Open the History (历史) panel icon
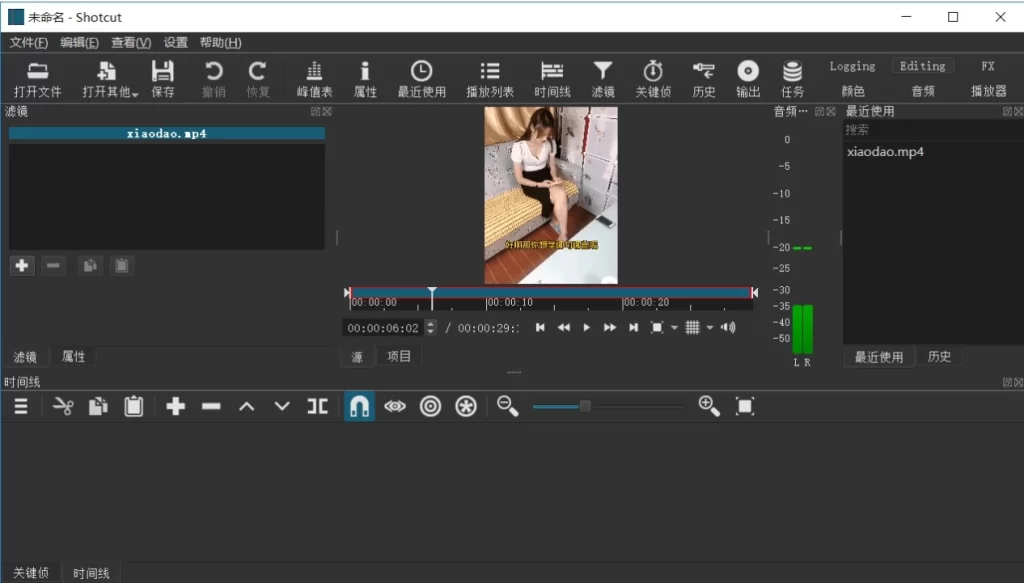The width and height of the screenshot is (1024, 583). click(x=703, y=78)
